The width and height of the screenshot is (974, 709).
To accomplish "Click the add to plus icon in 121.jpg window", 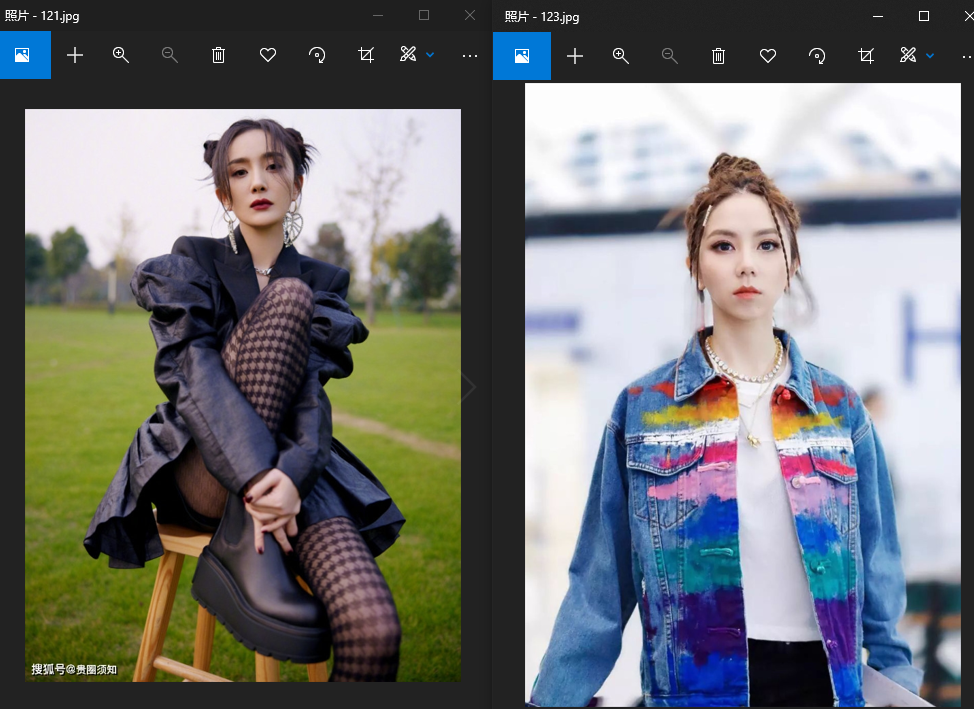I will [75, 55].
